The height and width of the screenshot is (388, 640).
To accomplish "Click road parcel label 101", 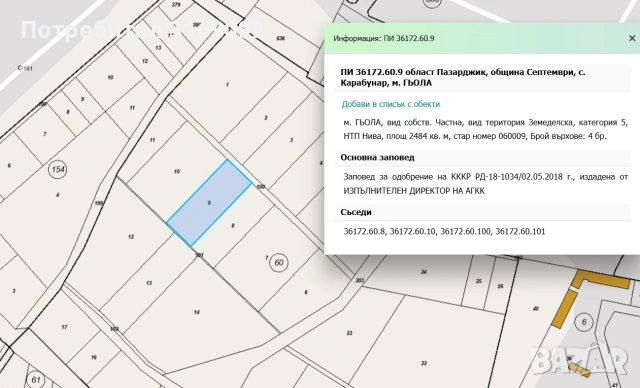I will (x=199, y=255).
